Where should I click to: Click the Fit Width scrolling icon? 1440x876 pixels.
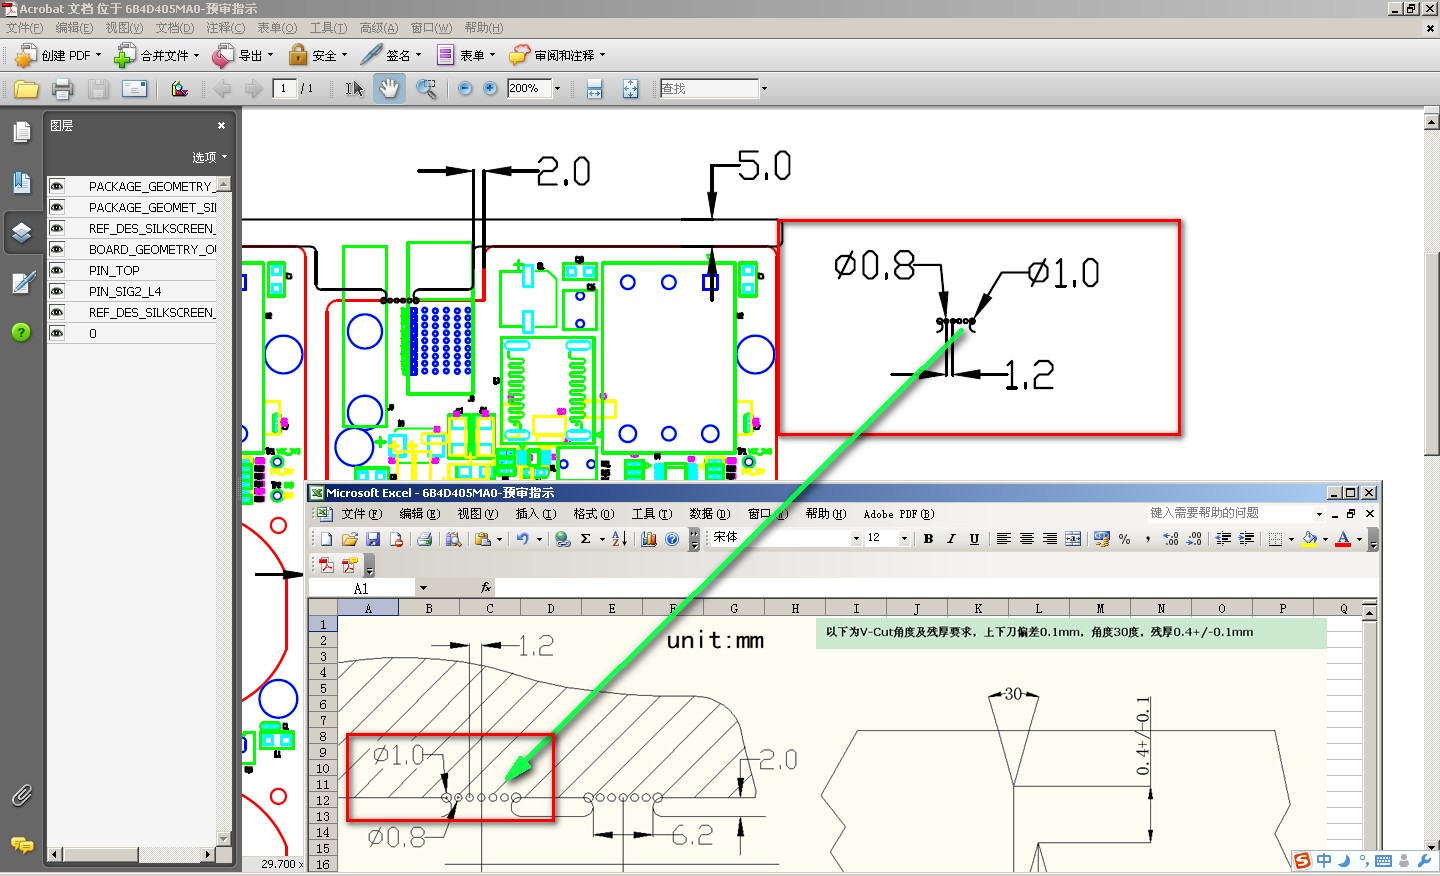coord(594,89)
